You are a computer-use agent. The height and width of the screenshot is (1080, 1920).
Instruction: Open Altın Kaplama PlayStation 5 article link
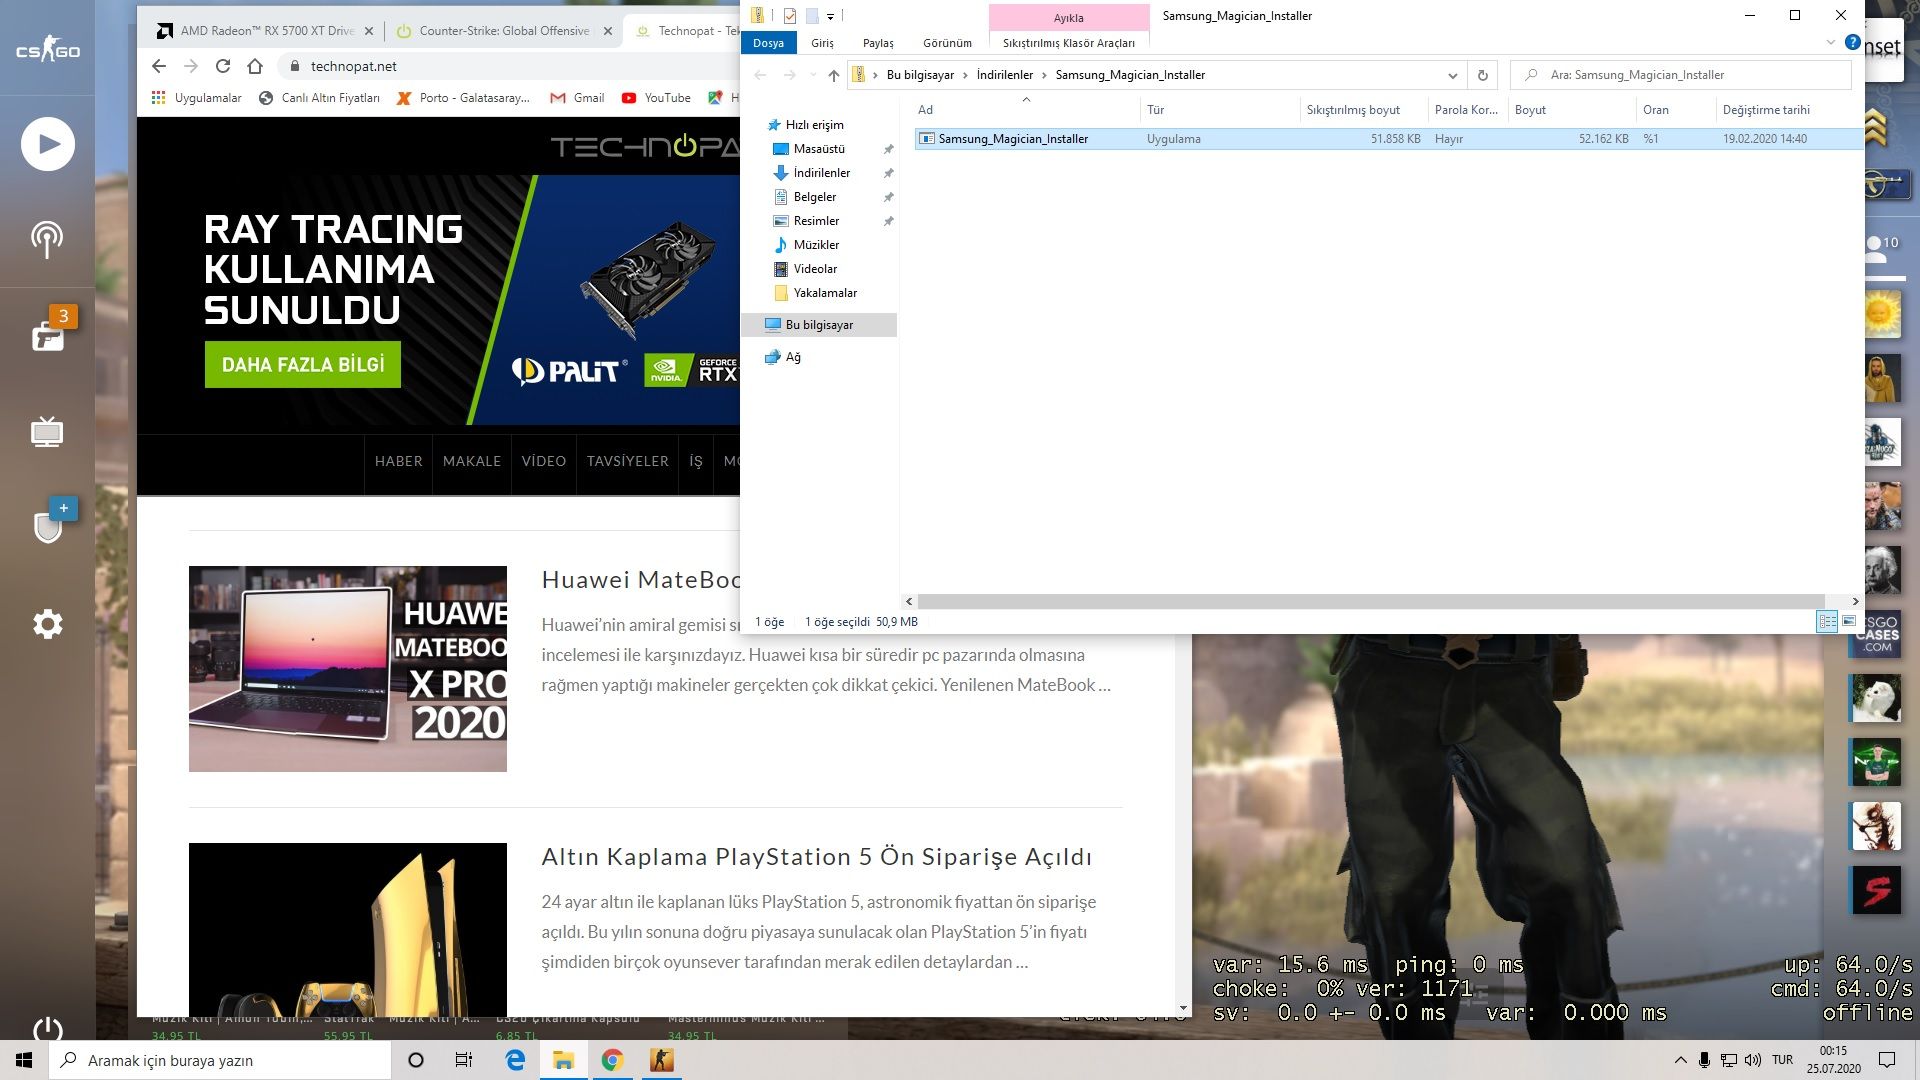coord(816,856)
